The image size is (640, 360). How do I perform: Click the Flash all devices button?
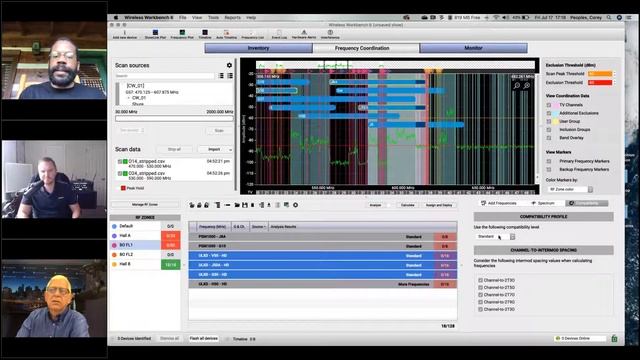pyautogui.click(x=203, y=338)
